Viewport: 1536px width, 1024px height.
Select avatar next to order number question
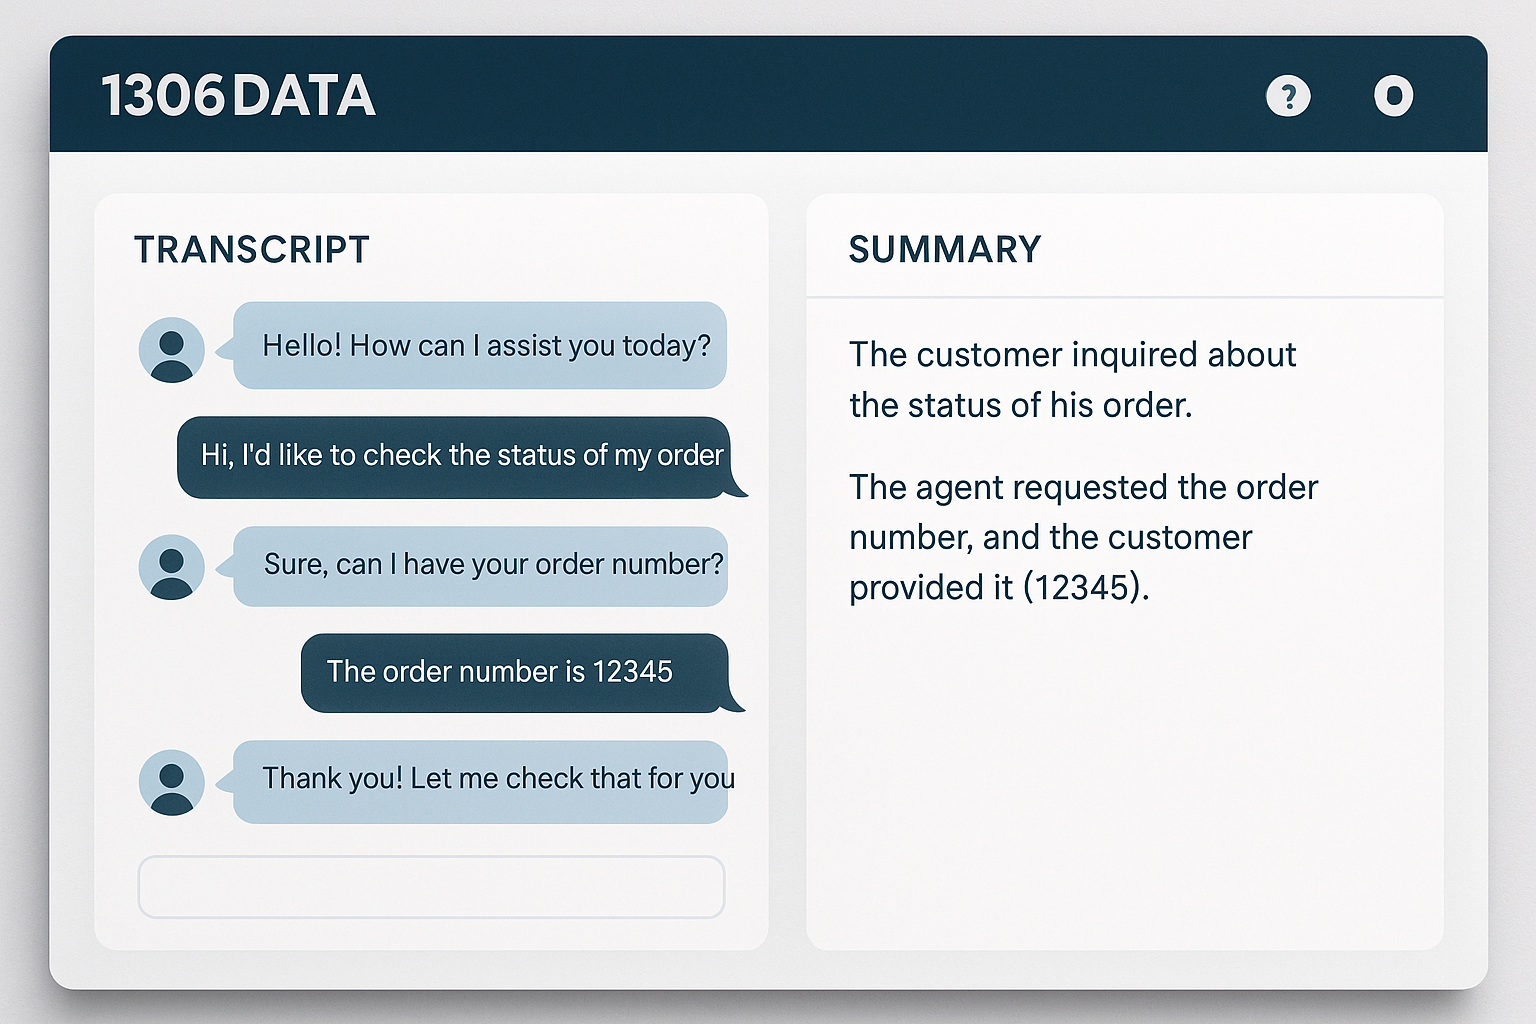[171, 566]
